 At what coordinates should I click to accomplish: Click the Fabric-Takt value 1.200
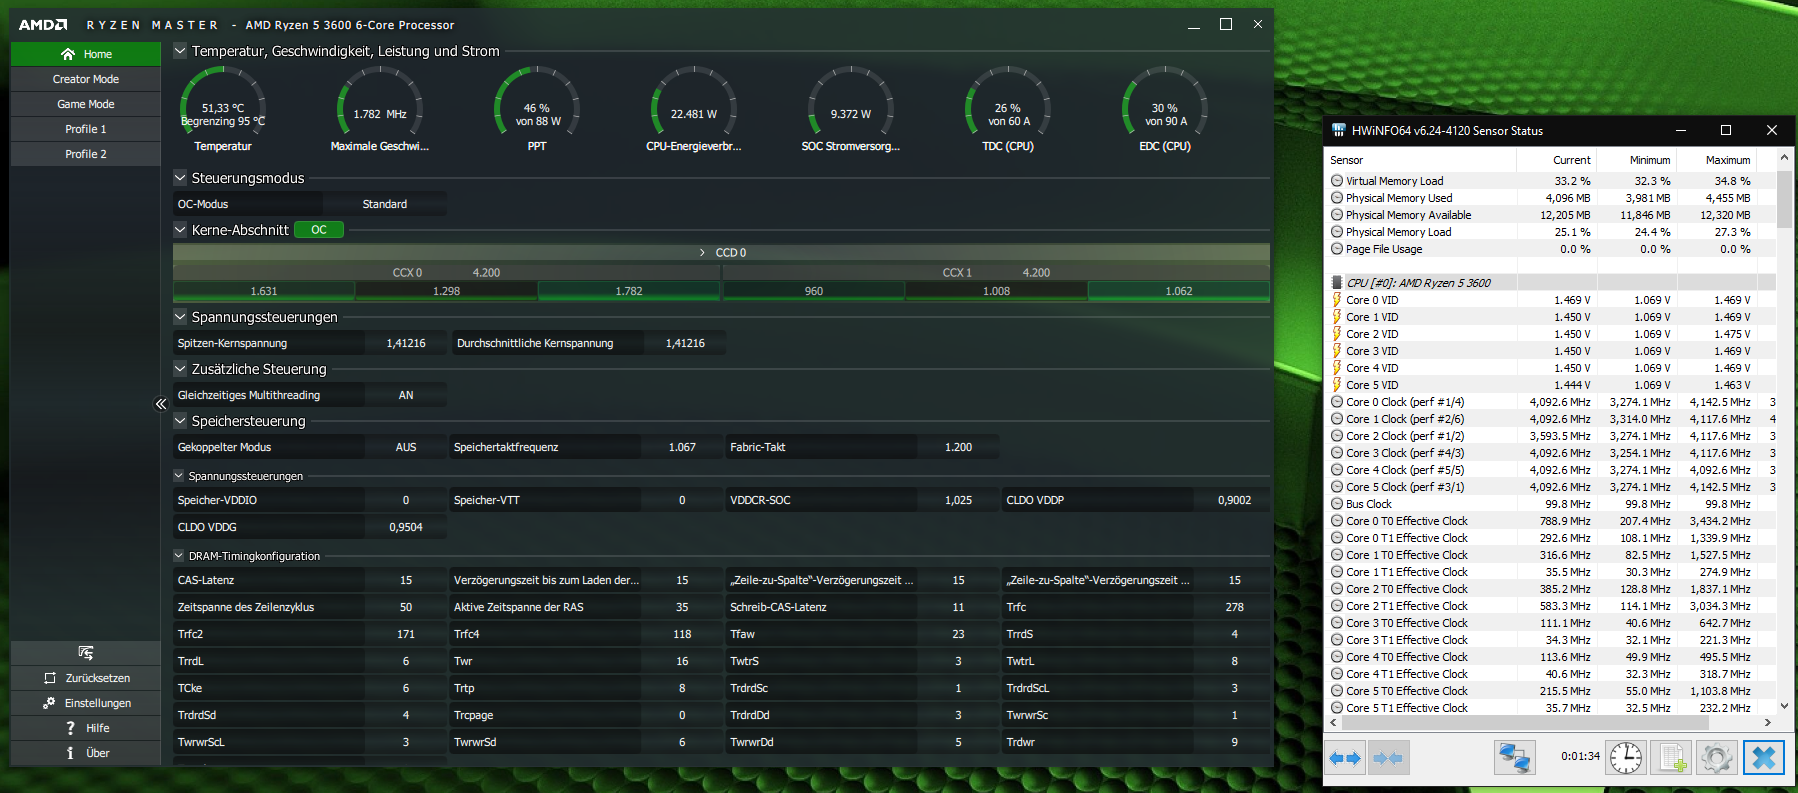point(958,447)
